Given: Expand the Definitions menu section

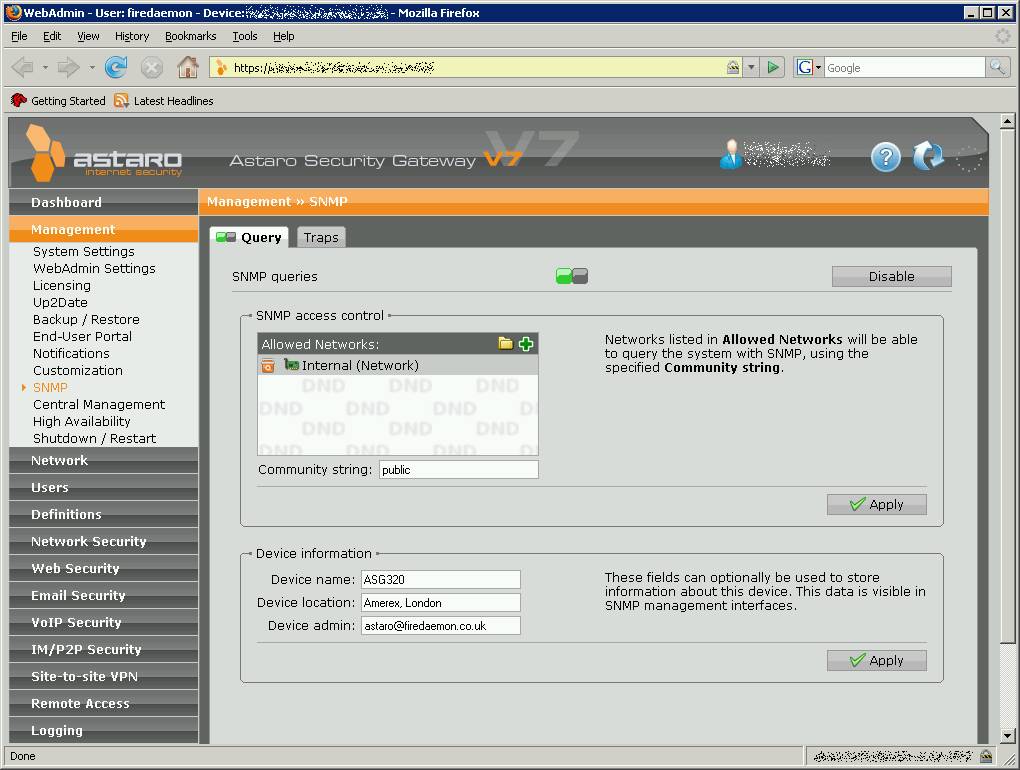Looking at the screenshot, I should (x=104, y=514).
